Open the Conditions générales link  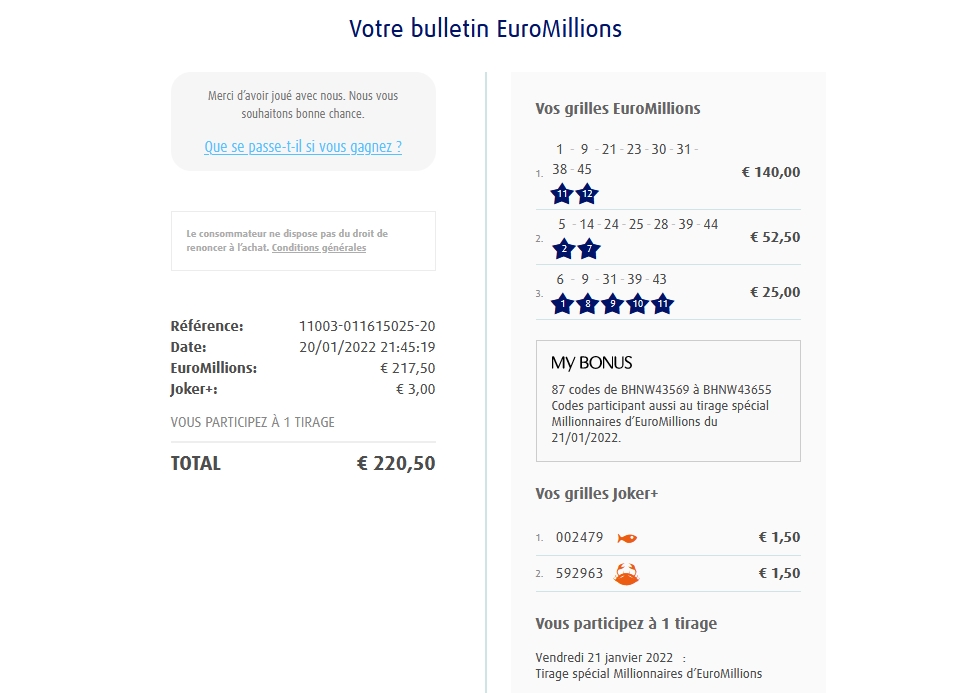pyautogui.click(x=319, y=248)
